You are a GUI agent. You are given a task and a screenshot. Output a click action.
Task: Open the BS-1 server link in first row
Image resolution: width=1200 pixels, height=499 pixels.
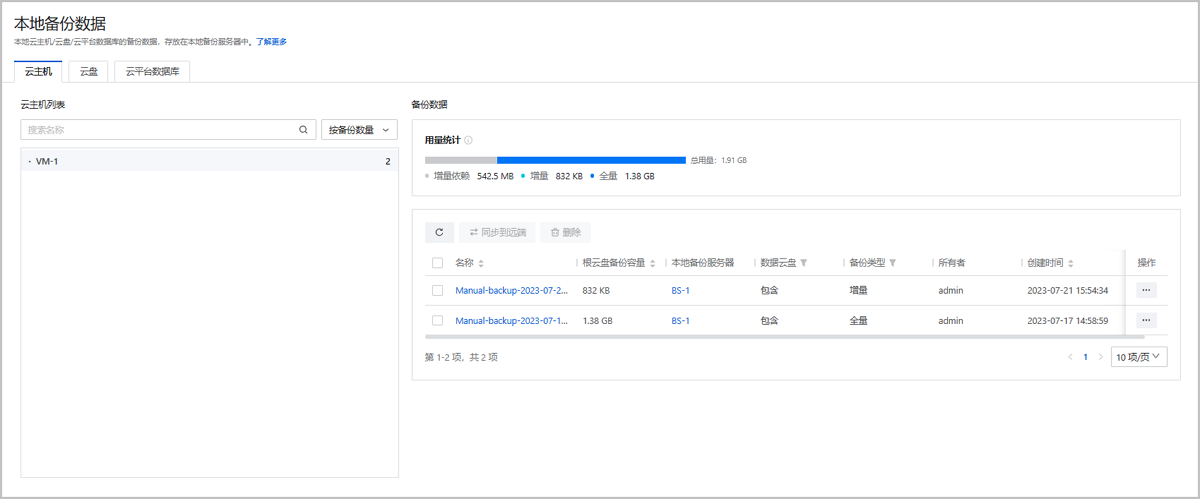point(680,291)
